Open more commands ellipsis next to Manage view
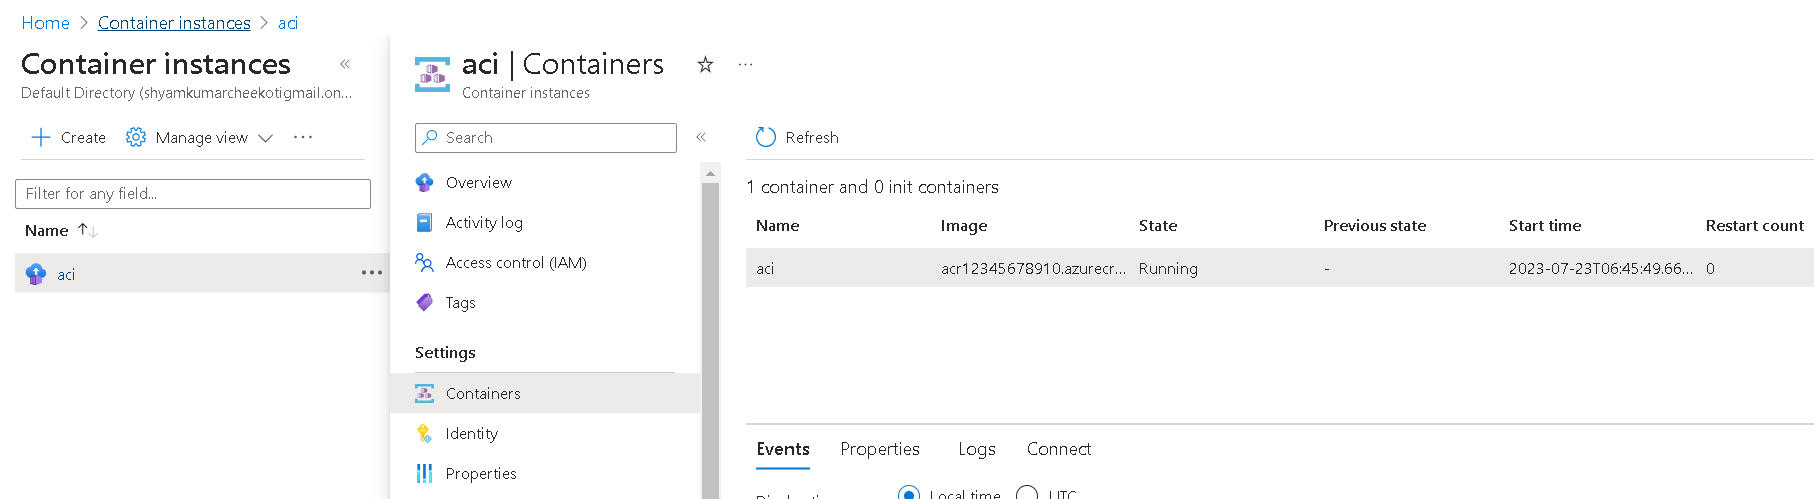The height and width of the screenshot is (499, 1814). [303, 137]
